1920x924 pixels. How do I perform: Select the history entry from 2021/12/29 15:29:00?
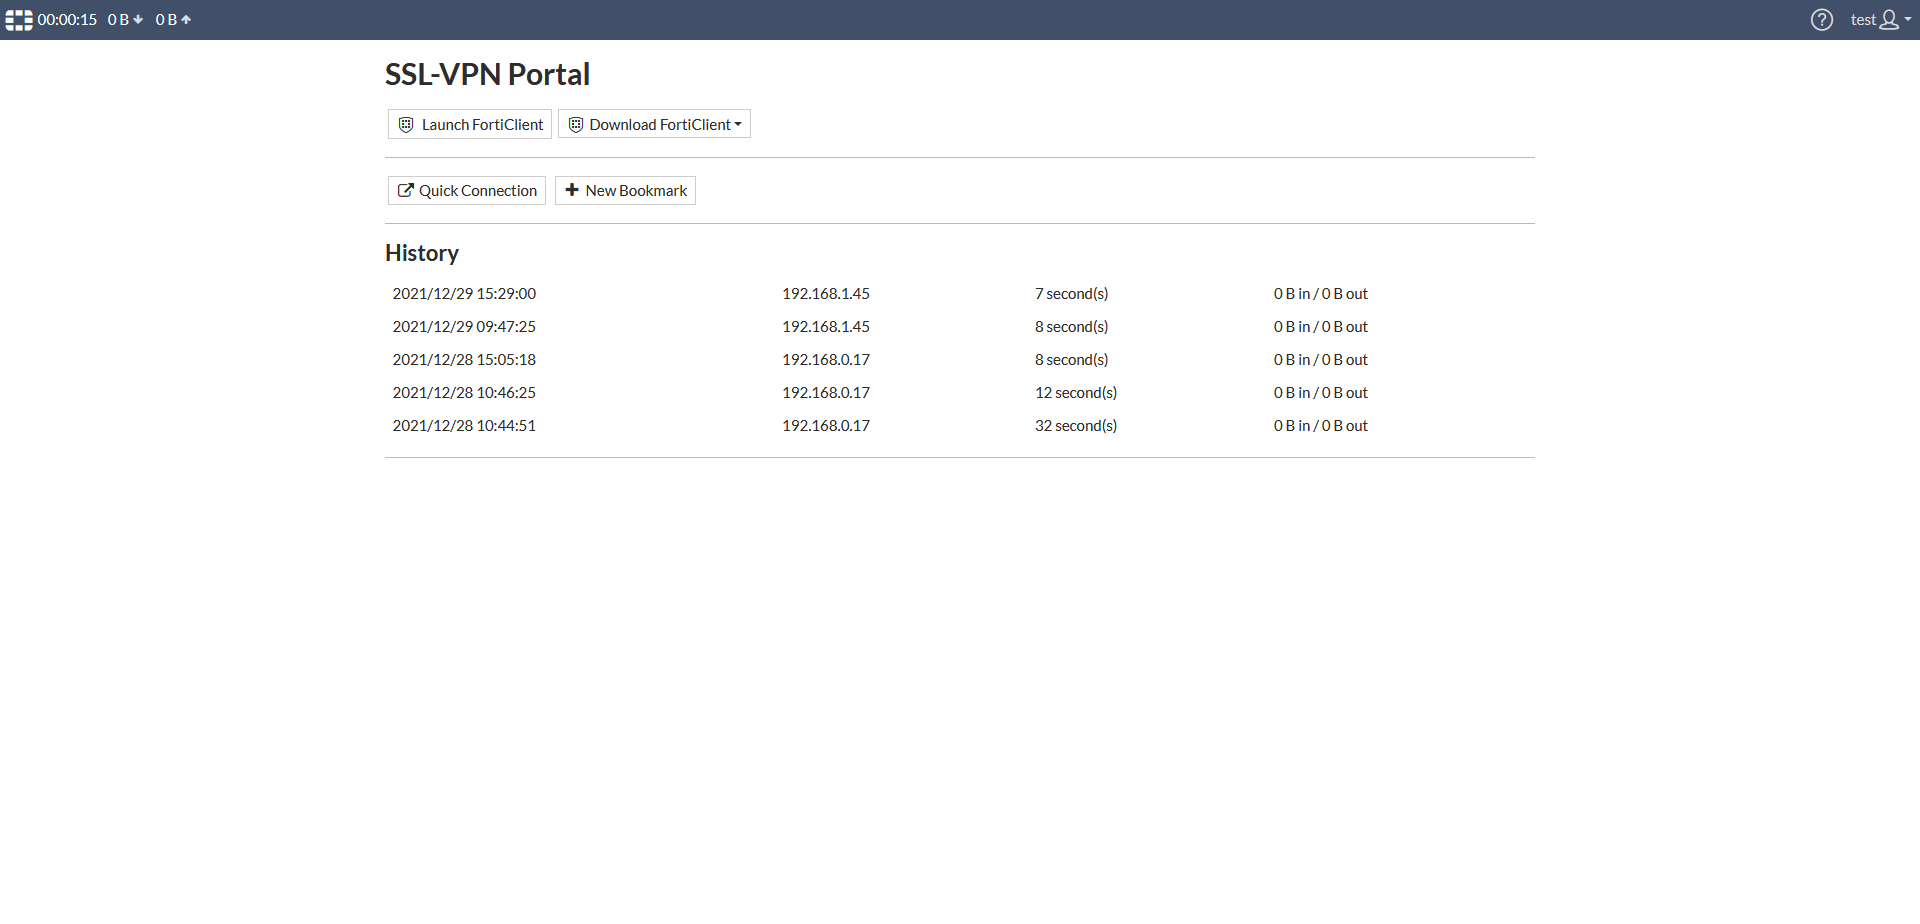click(x=463, y=293)
